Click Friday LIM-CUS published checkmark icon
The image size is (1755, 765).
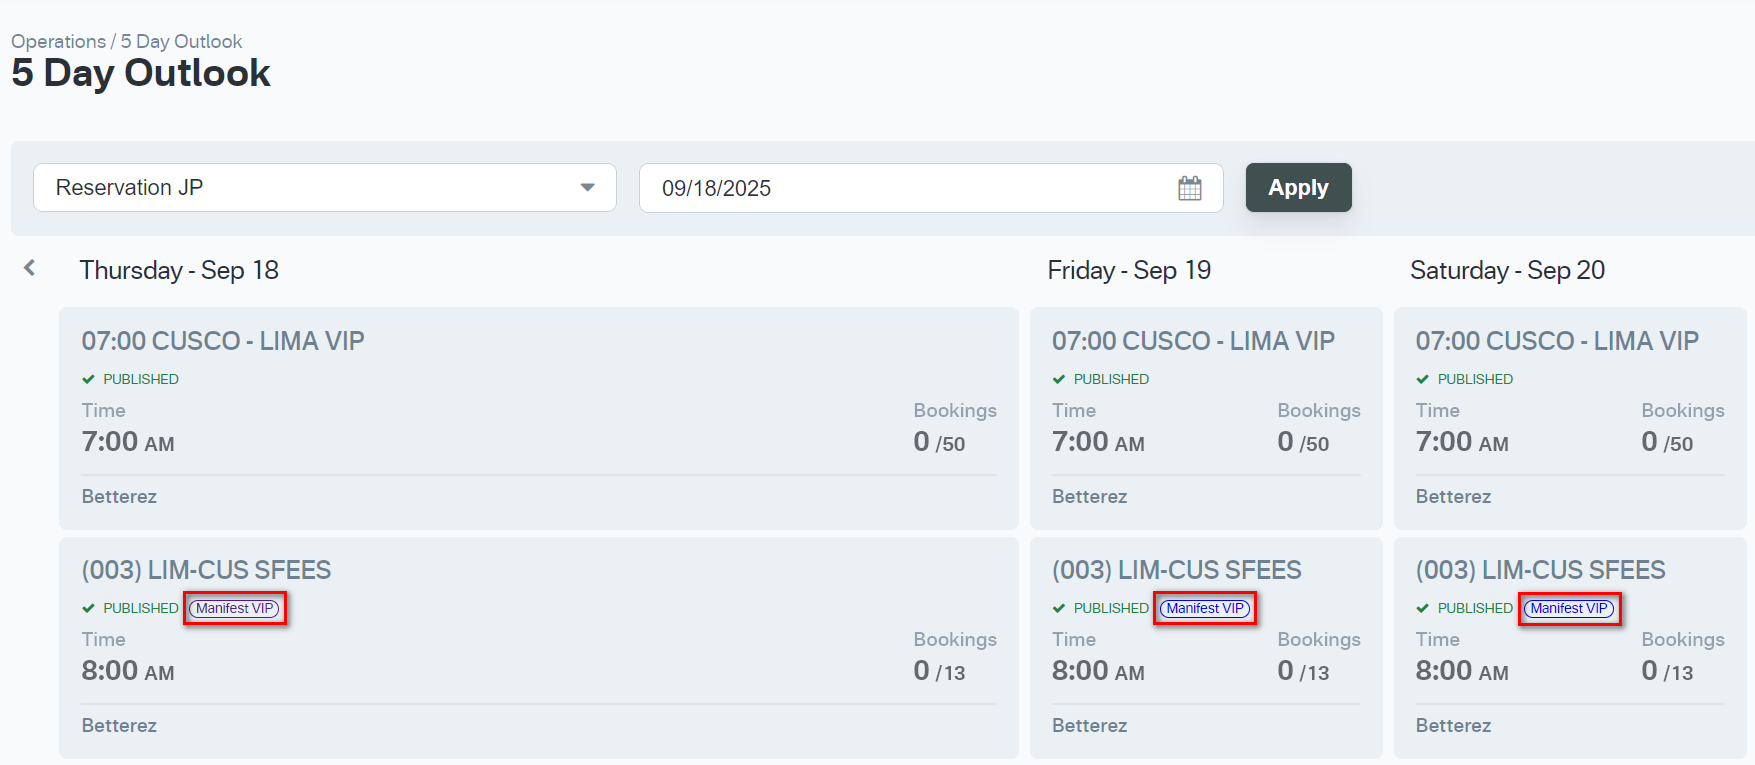click(x=1059, y=608)
